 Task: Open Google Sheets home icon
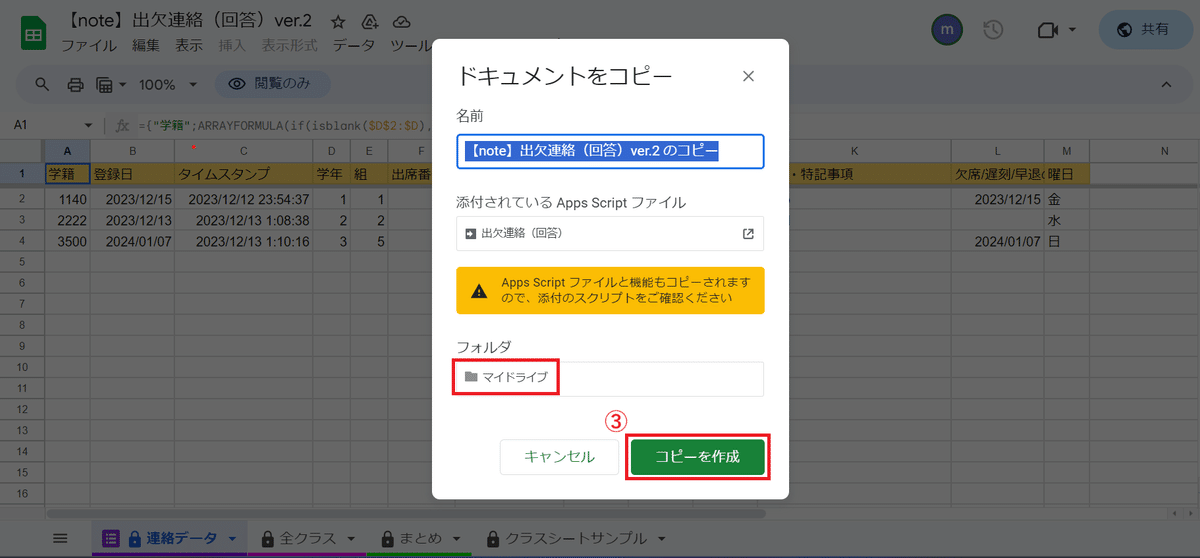pos(33,33)
